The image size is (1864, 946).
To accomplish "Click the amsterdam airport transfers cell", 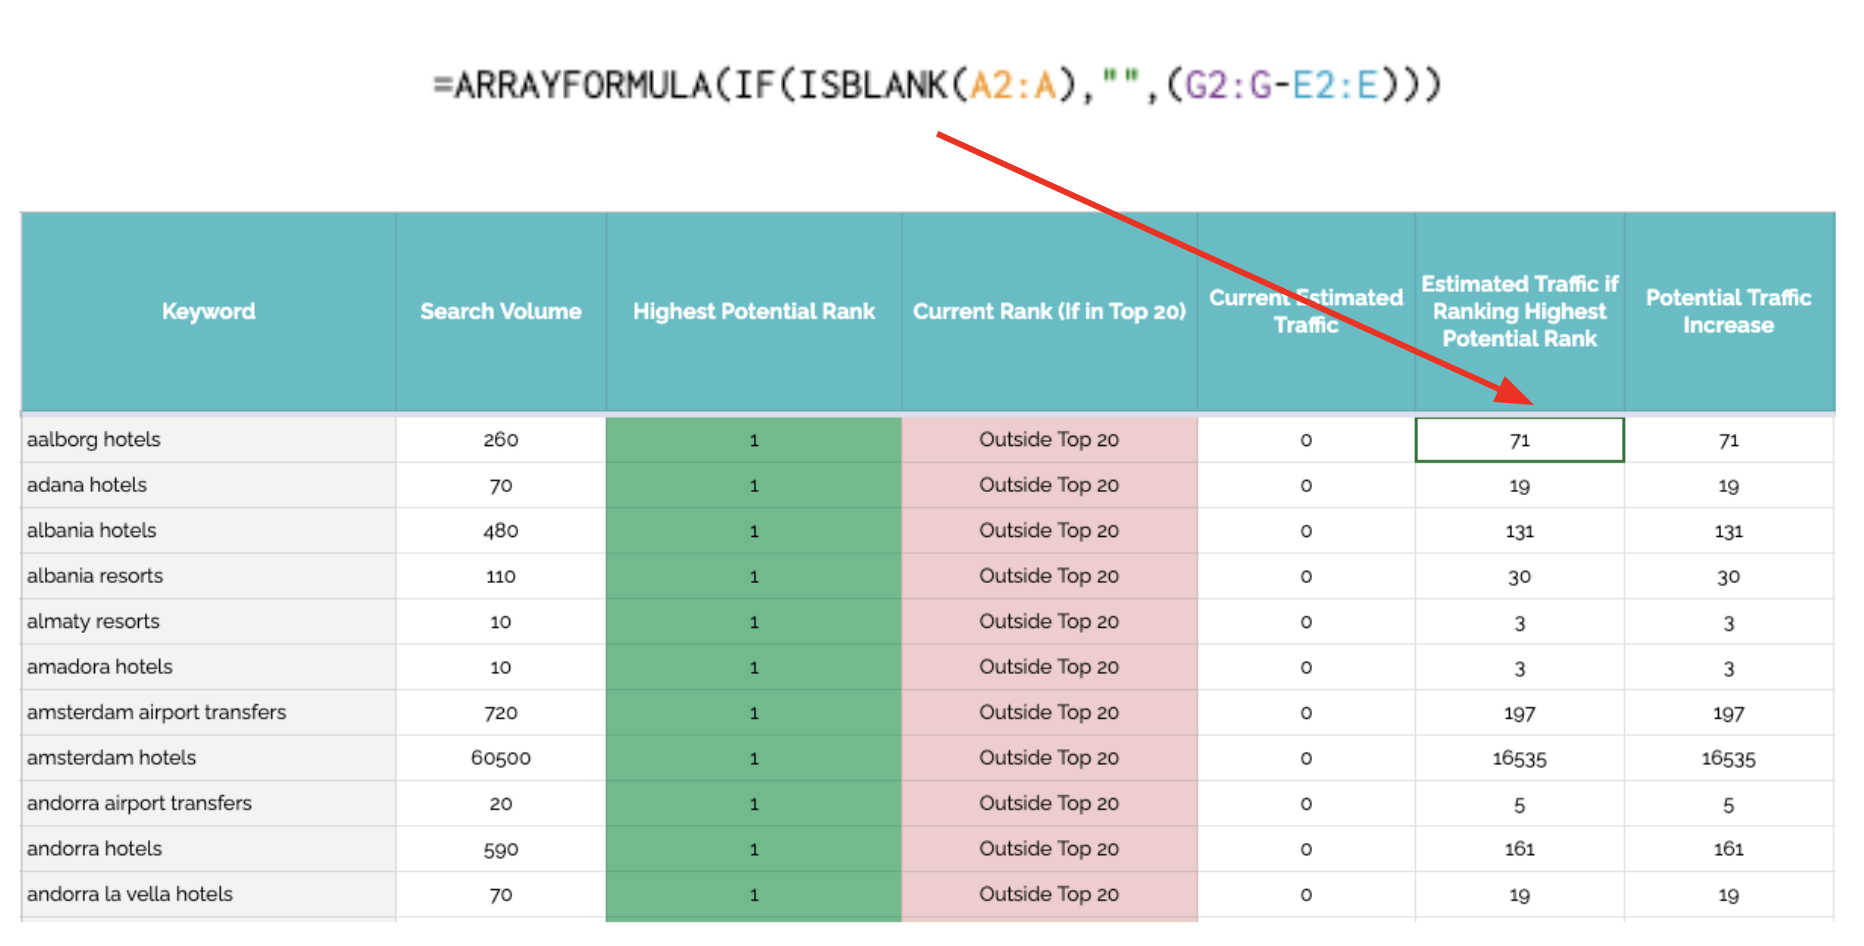I will (157, 712).
